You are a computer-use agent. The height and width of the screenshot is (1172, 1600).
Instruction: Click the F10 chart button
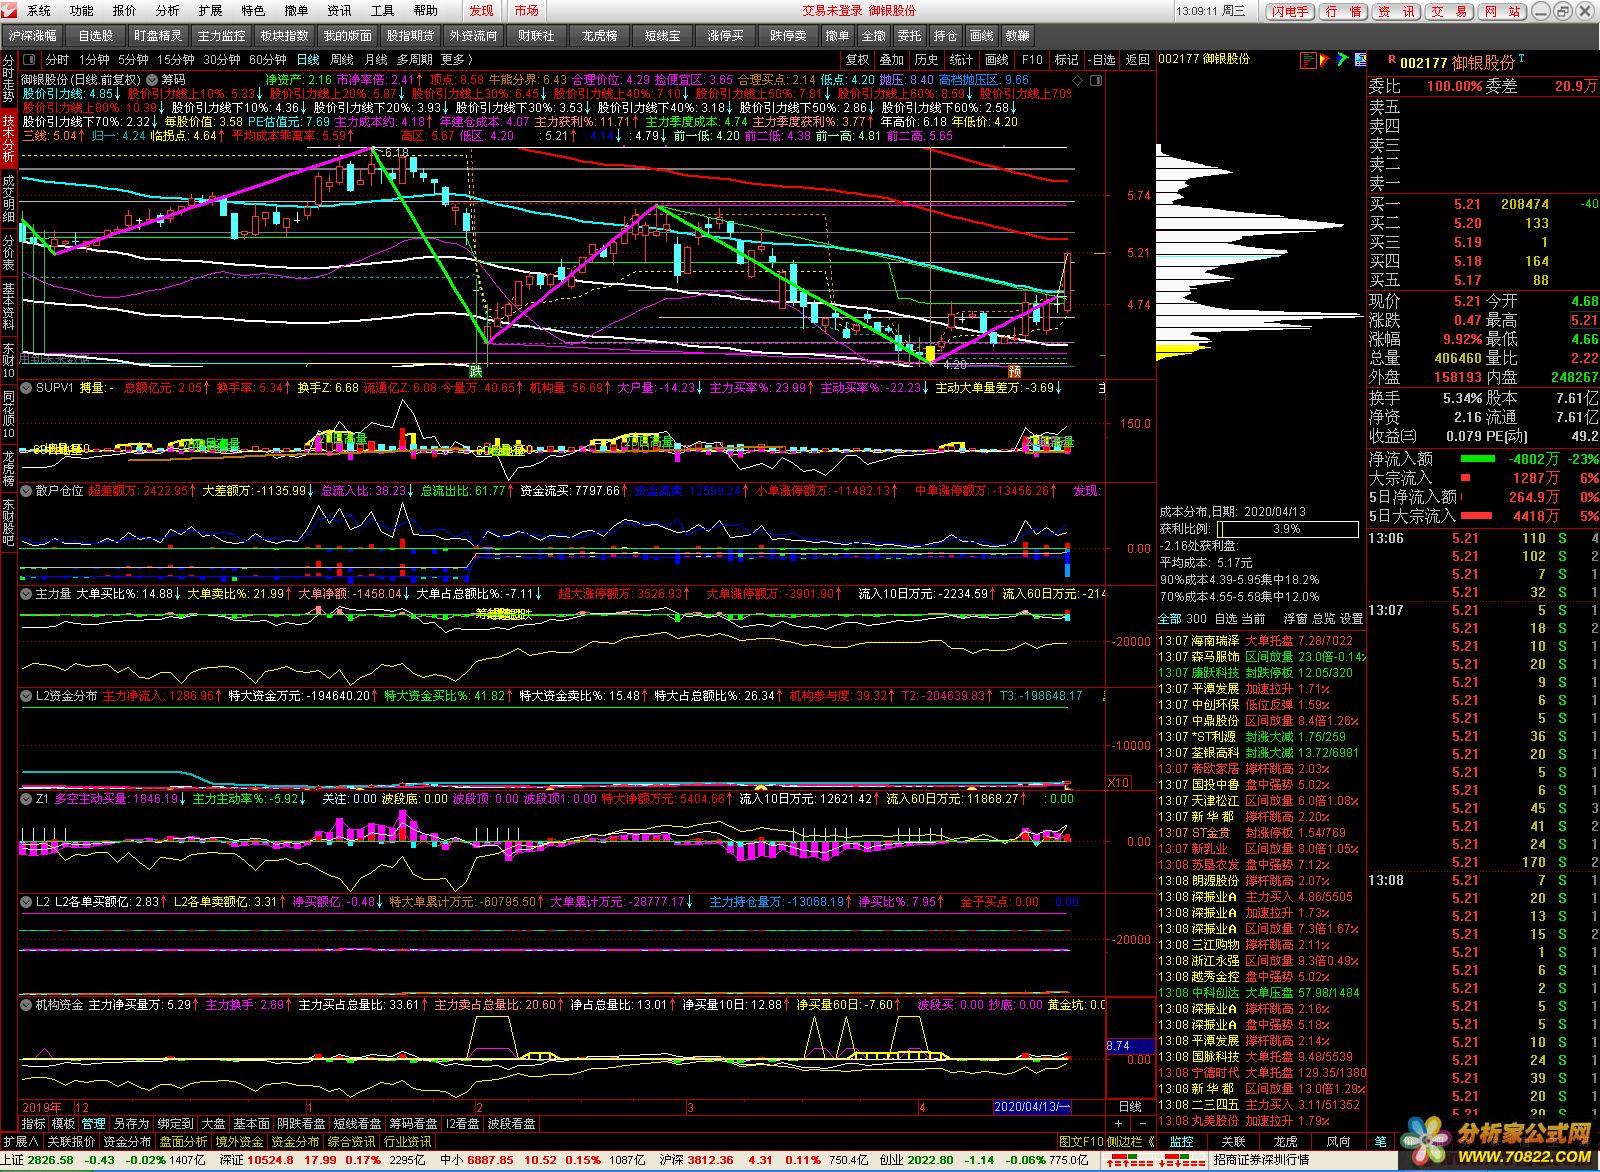pos(1032,60)
